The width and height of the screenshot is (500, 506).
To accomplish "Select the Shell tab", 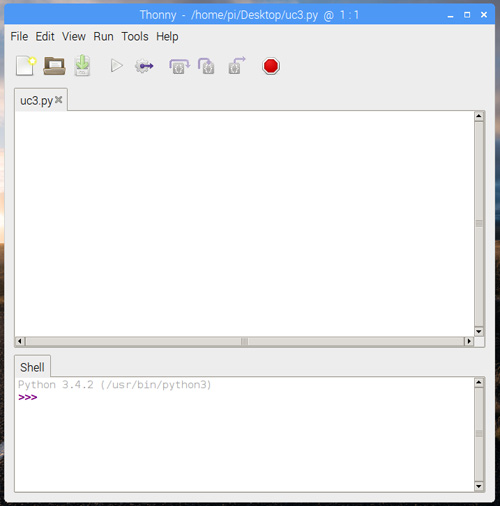I will pos(32,367).
